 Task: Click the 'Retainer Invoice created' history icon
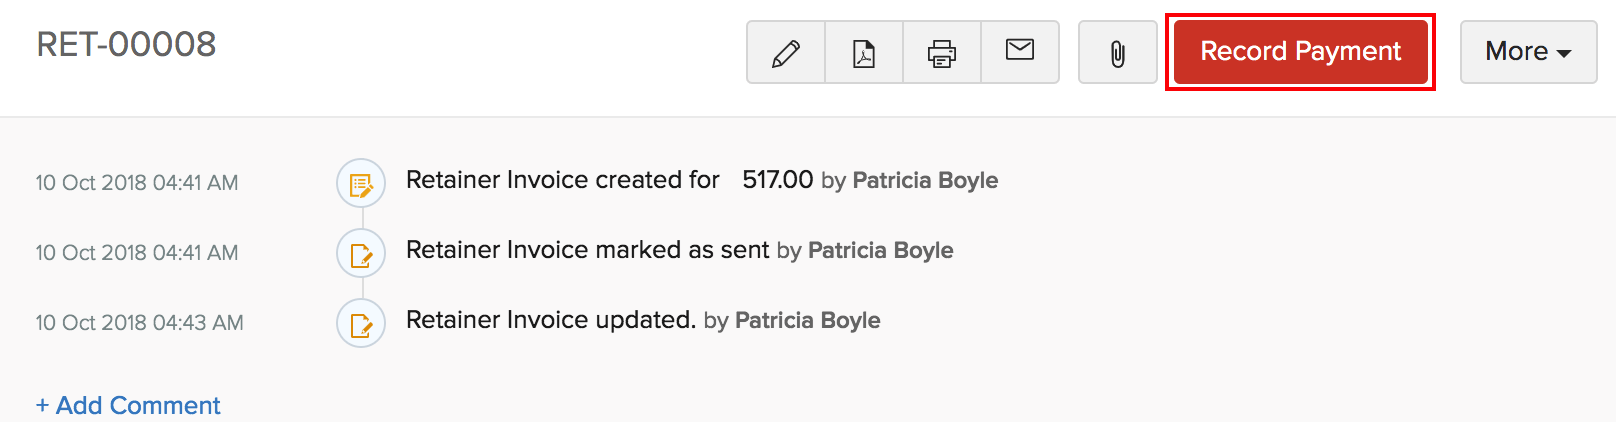[361, 184]
